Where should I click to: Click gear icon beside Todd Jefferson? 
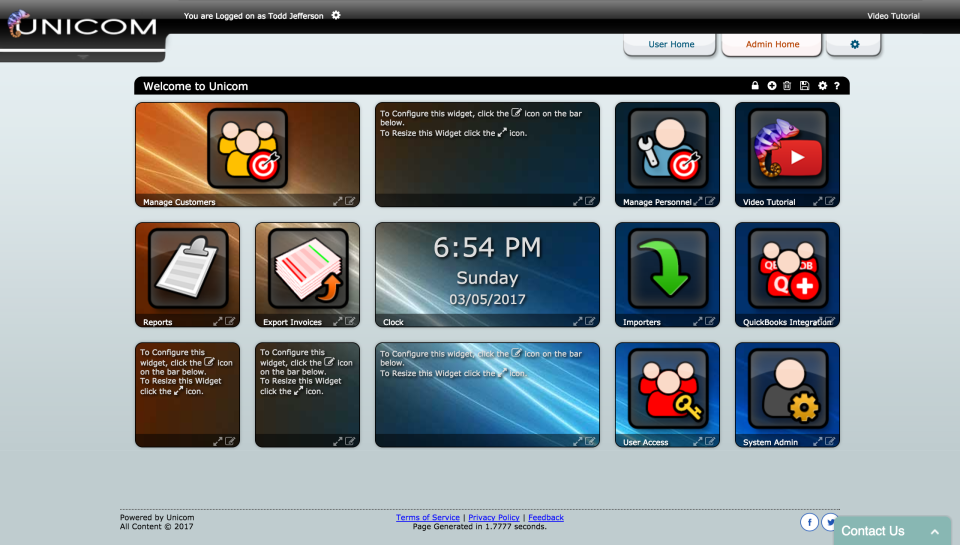tap(336, 15)
